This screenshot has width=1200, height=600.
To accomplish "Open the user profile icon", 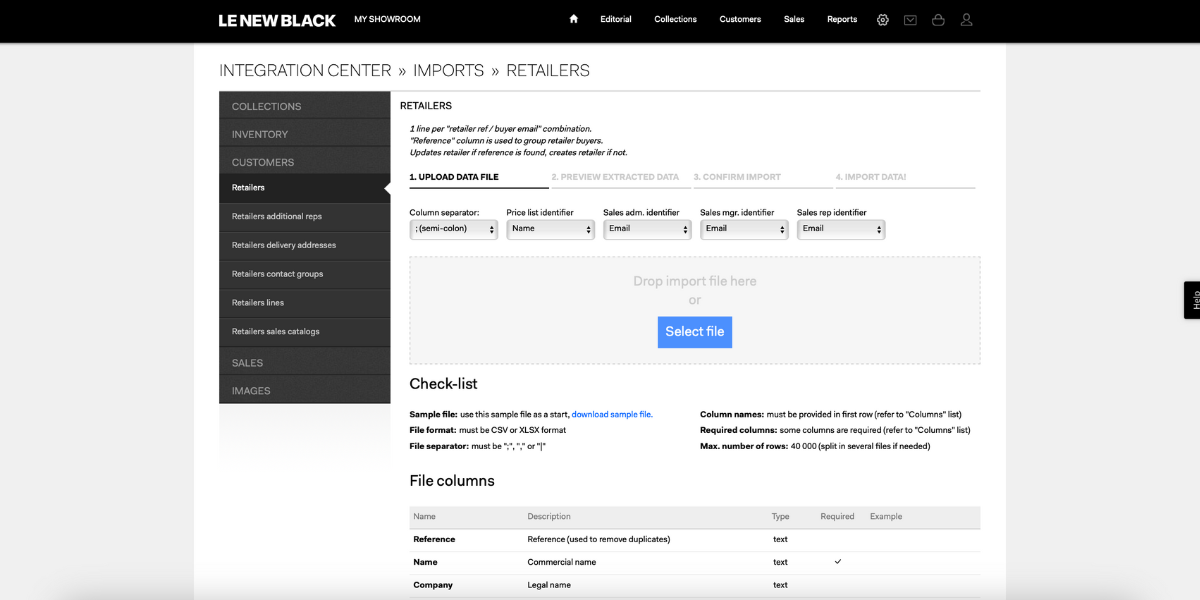I will (x=966, y=19).
